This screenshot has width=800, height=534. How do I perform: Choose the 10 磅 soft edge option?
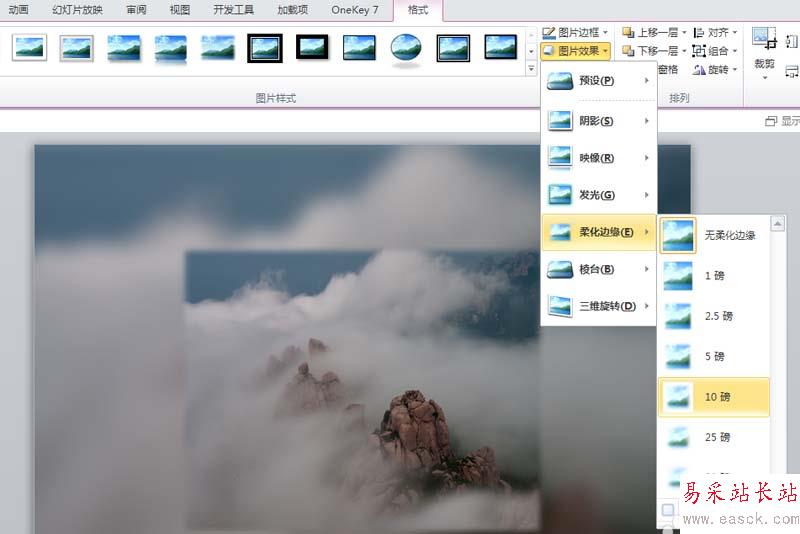point(714,397)
